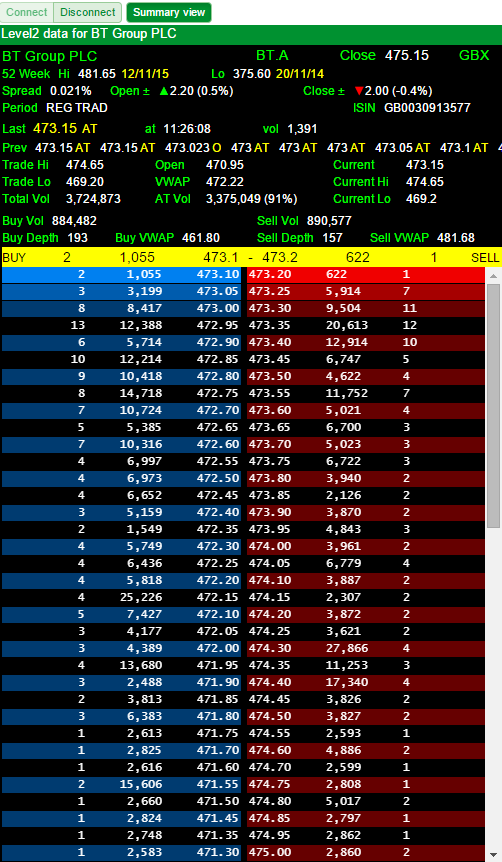Click the offer price 474.50

[271, 717]
